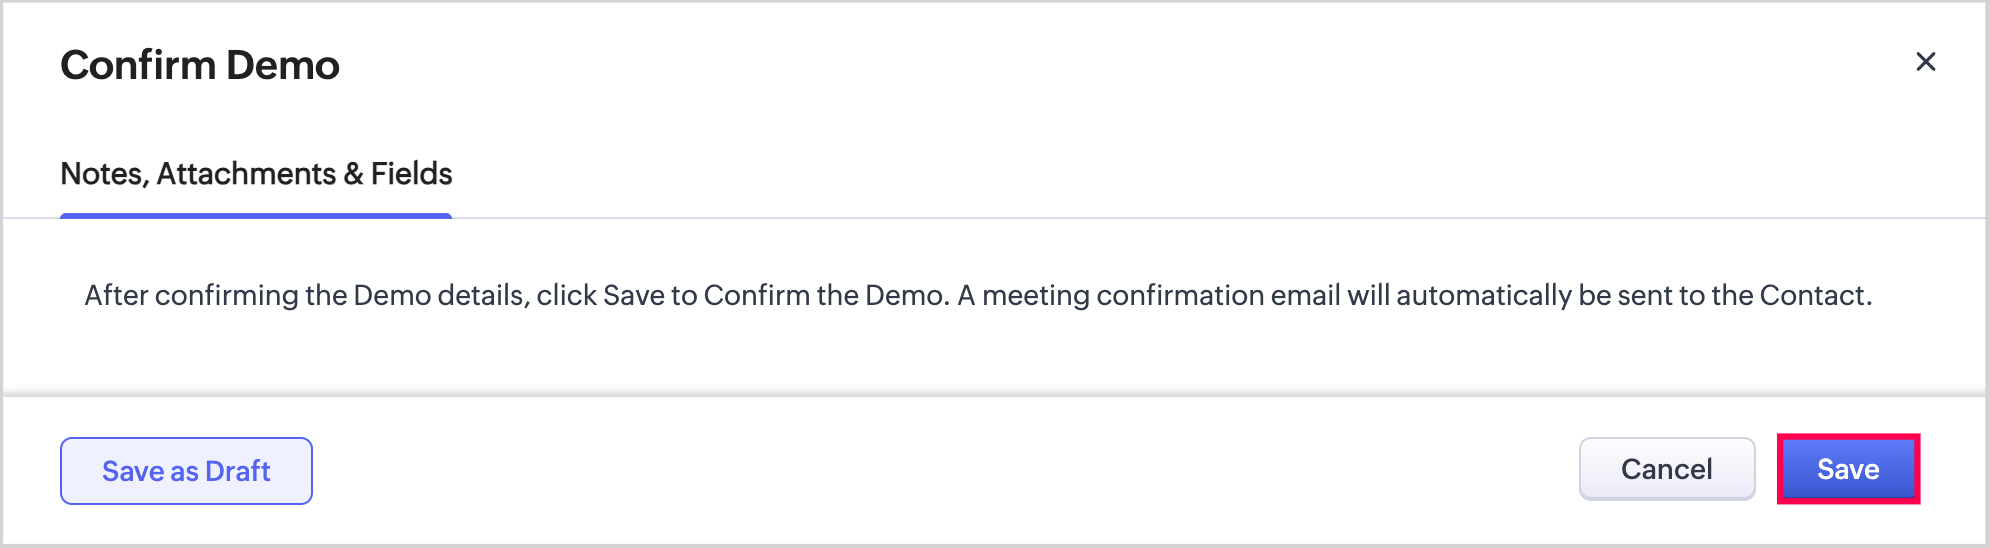Click the grey Cancel button beside Save
Screen dimensions: 1990x548
click(x=1666, y=469)
